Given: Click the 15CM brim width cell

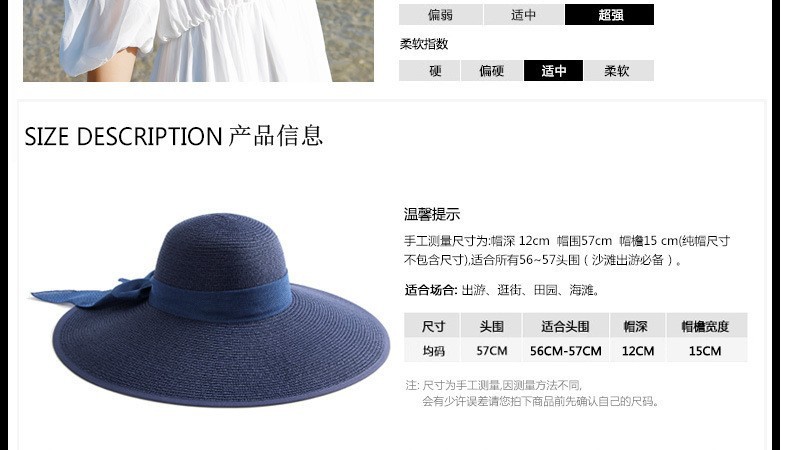Looking at the screenshot, I should point(706,351).
